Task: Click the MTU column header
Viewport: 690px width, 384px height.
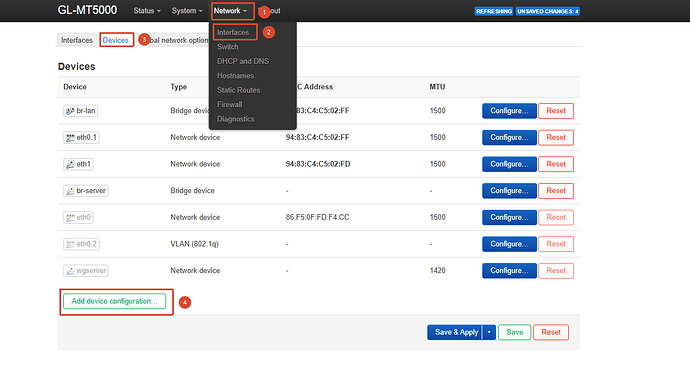Action: click(x=437, y=87)
